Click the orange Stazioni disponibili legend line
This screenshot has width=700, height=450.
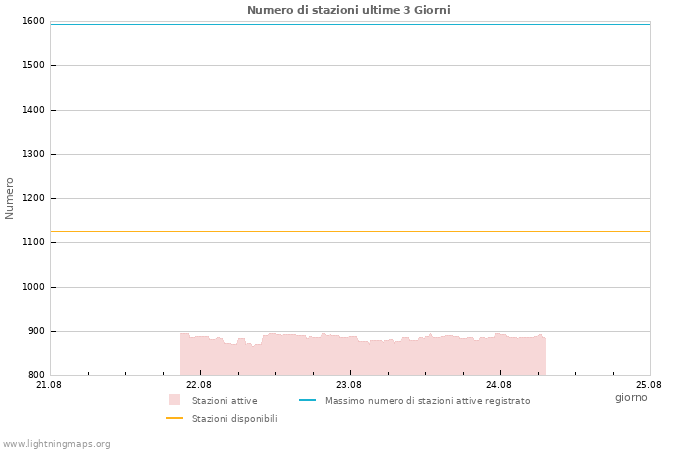pos(174,418)
